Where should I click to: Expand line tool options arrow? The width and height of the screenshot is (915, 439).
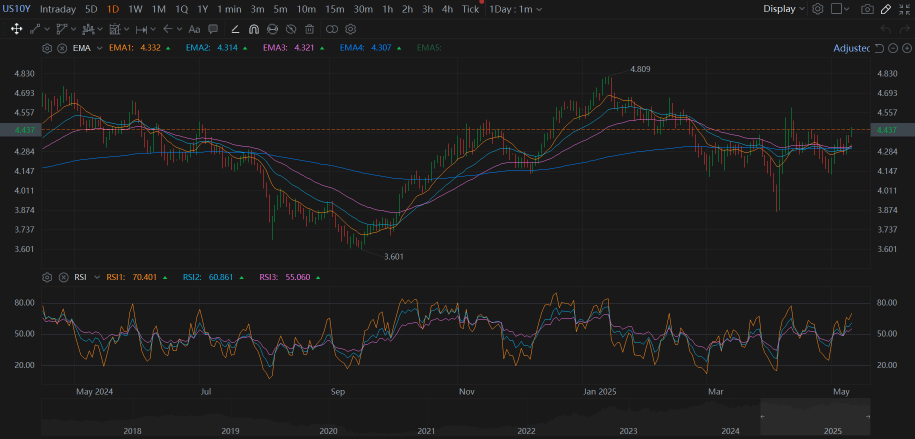coord(47,29)
